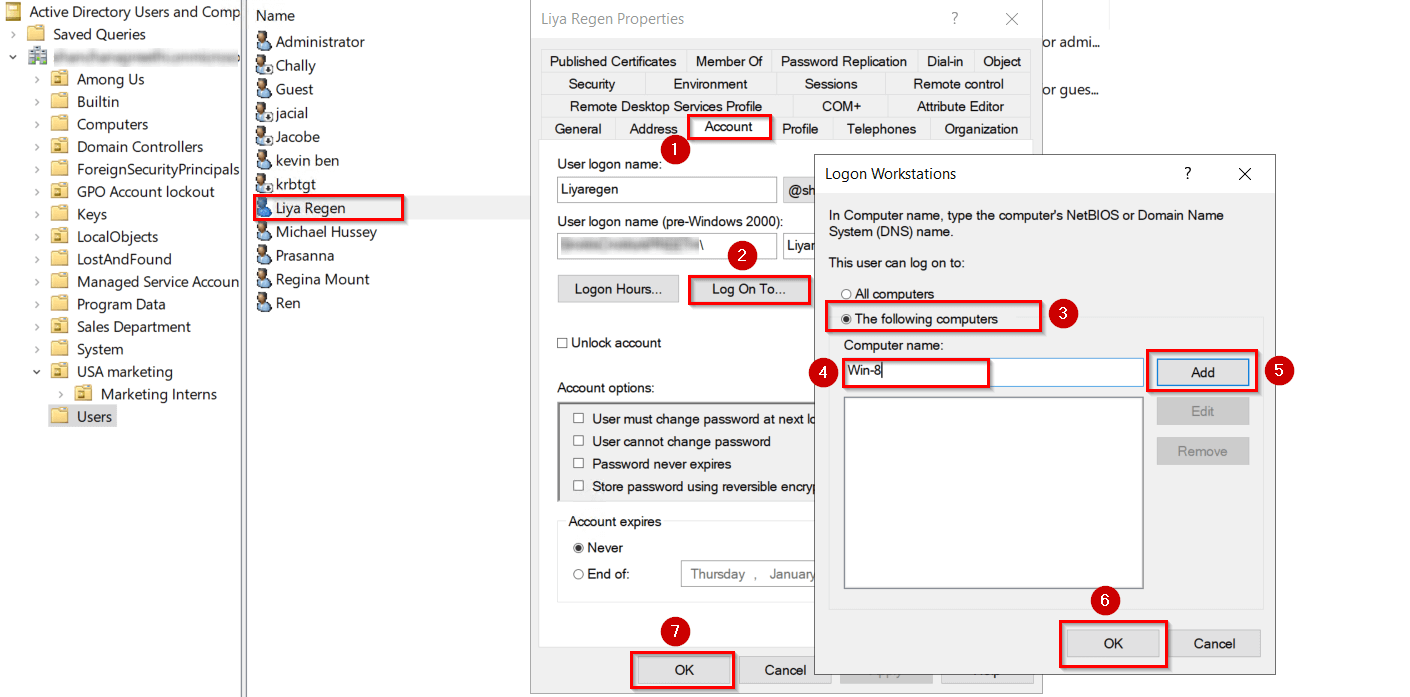This screenshot has height=697, width=1410.
Task: Select the Administrator user account icon
Action: pos(264,41)
